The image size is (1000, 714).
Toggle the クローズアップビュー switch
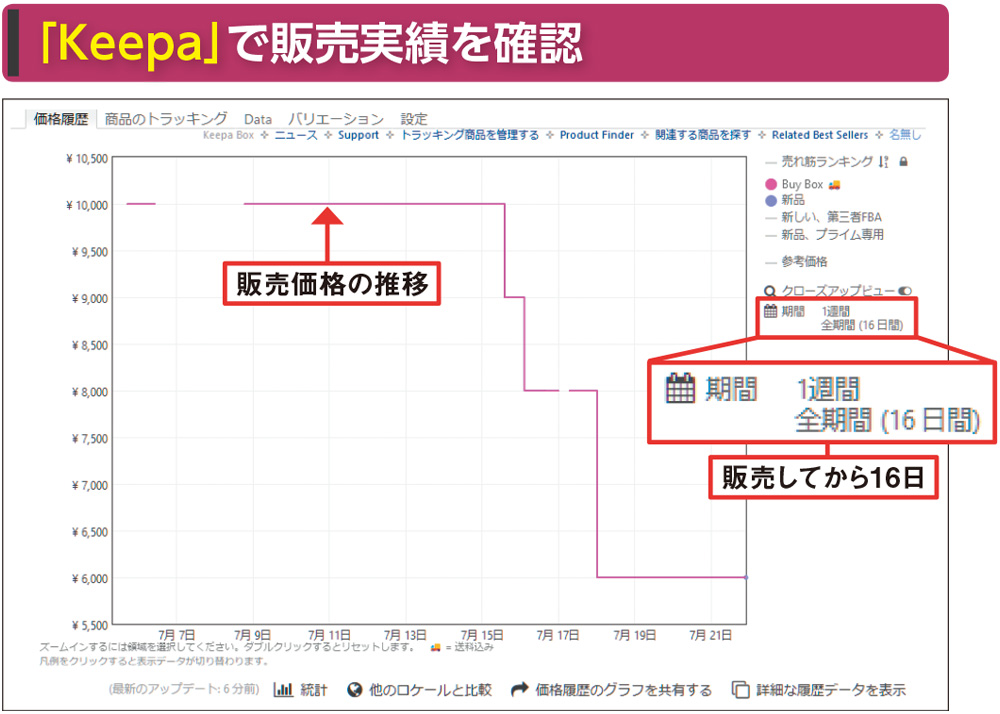904,290
